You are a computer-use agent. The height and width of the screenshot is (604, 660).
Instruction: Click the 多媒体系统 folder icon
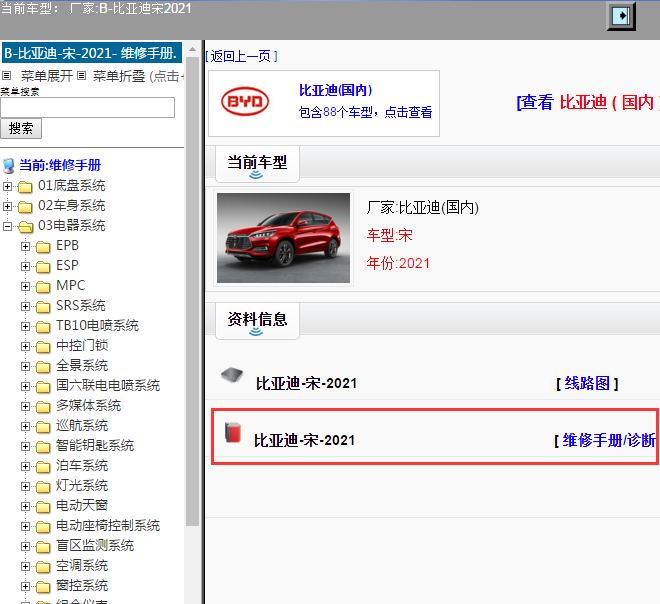click(x=43, y=407)
